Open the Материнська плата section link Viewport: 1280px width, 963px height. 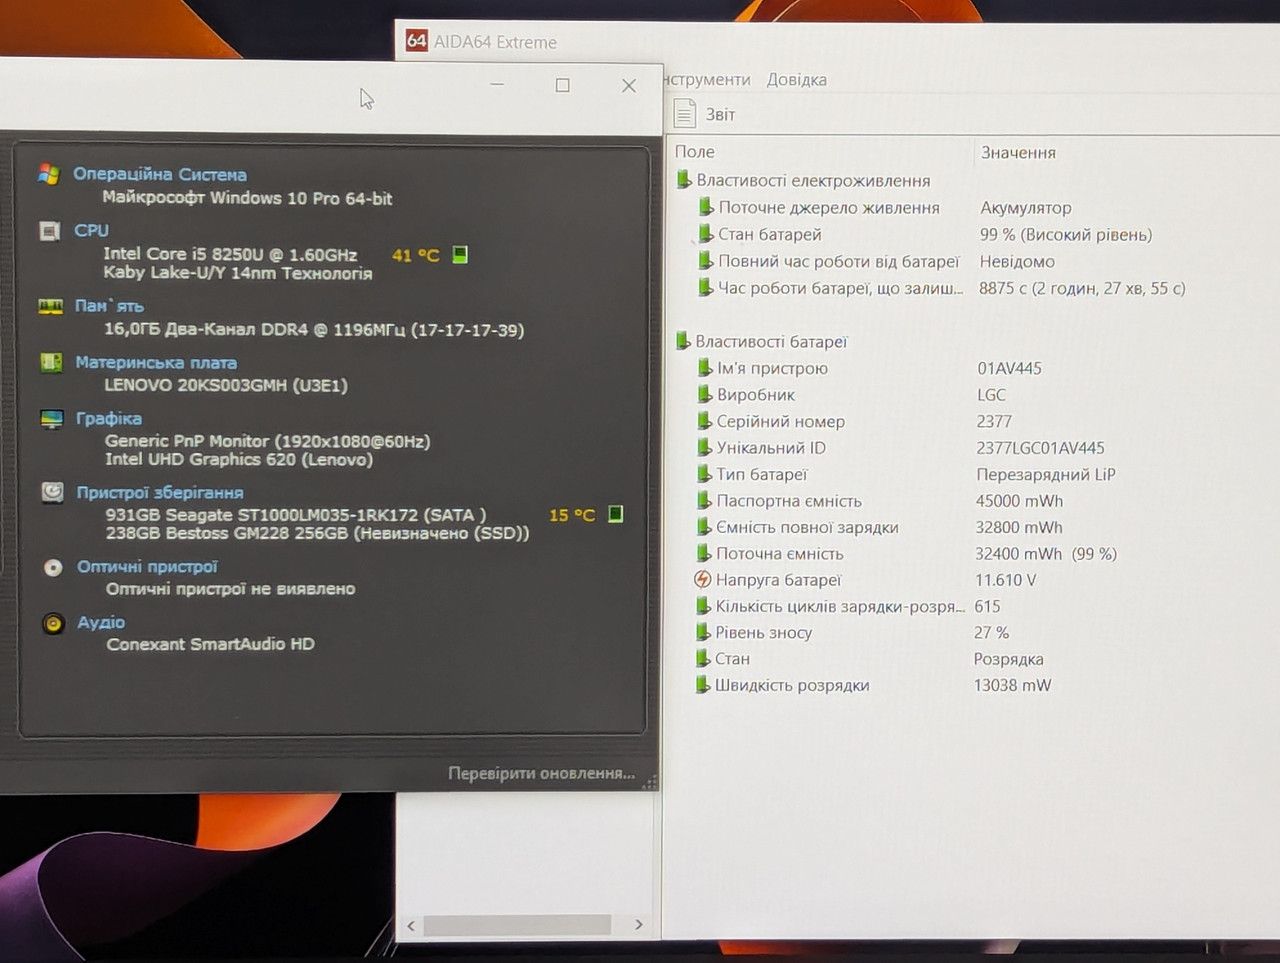157,362
